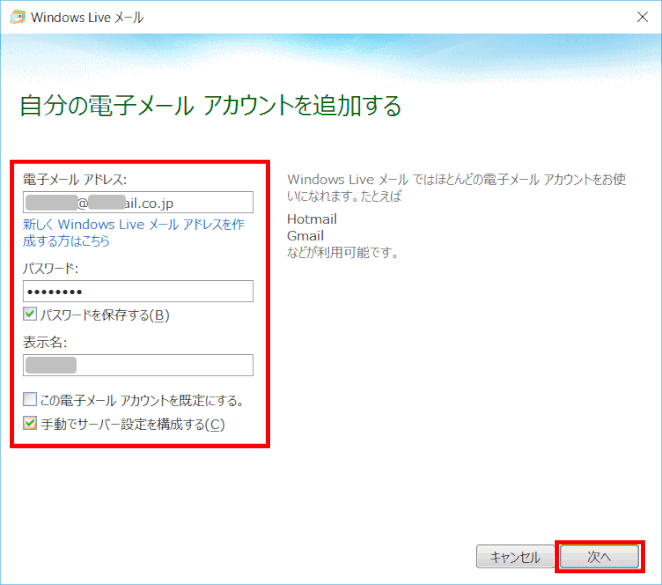Toggle 手動でサーバー設定を構成する checkbox
Screen dimensions: 662x585
(30, 423)
